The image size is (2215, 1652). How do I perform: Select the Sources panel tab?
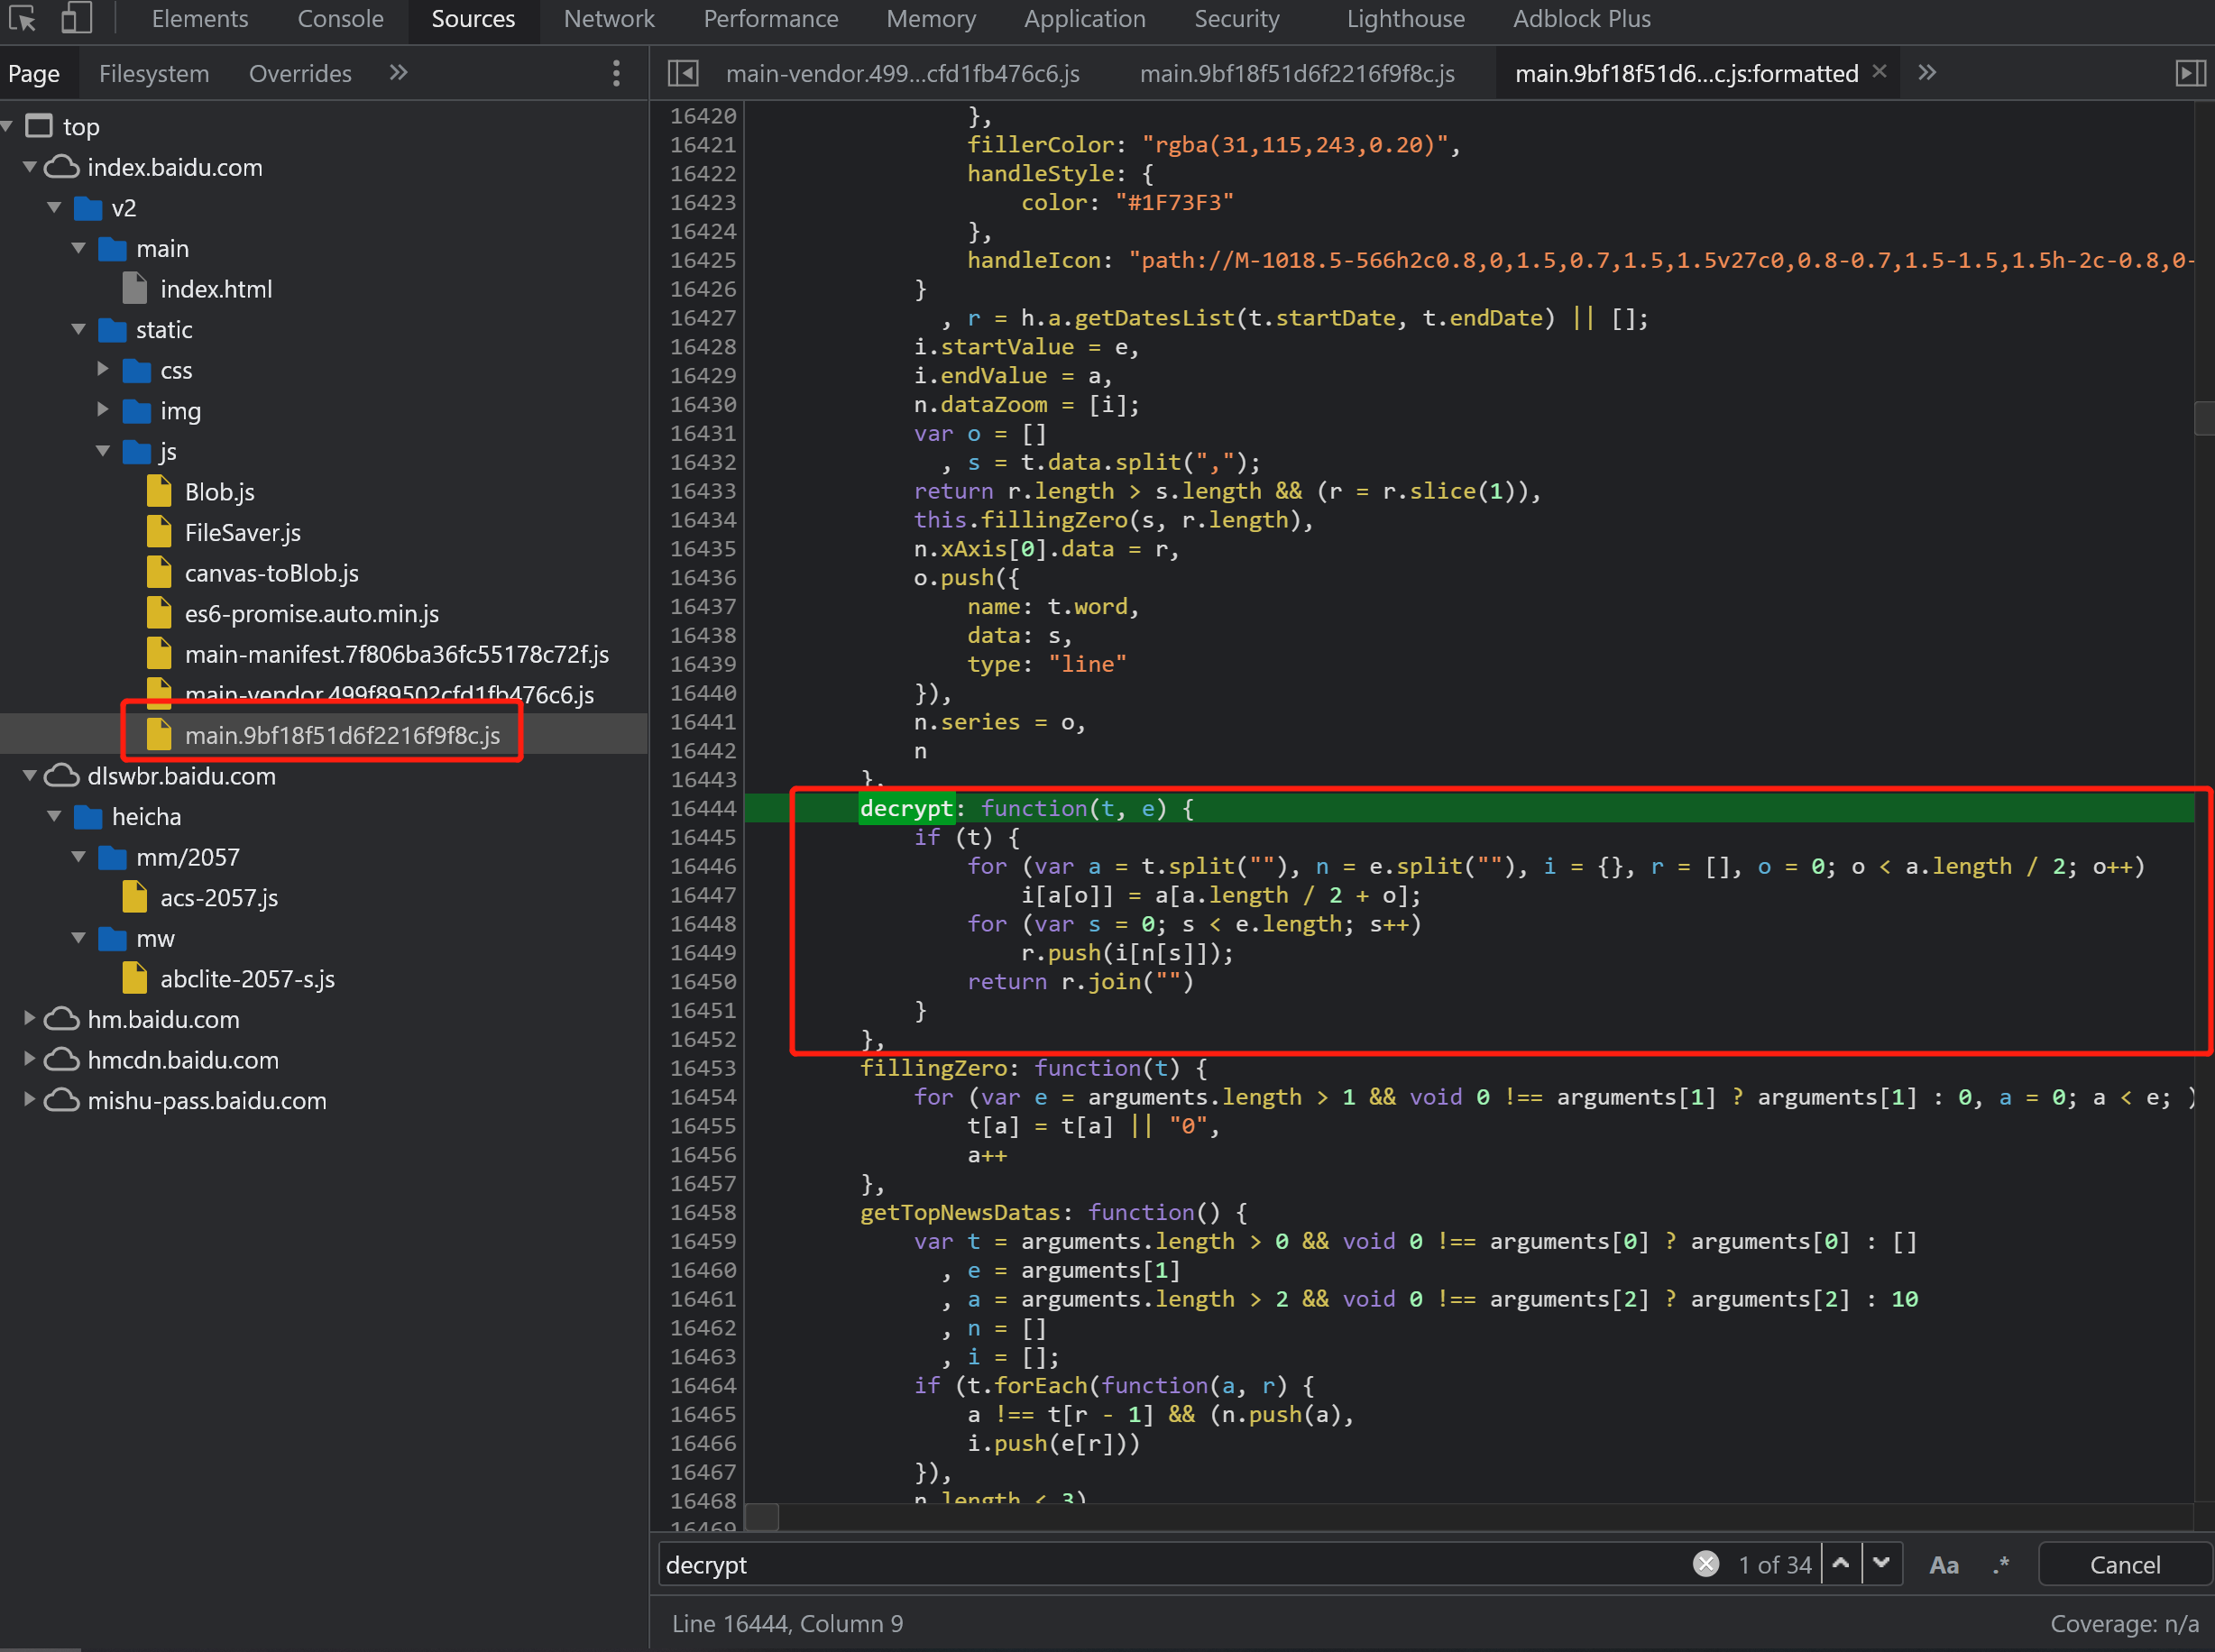tap(473, 19)
